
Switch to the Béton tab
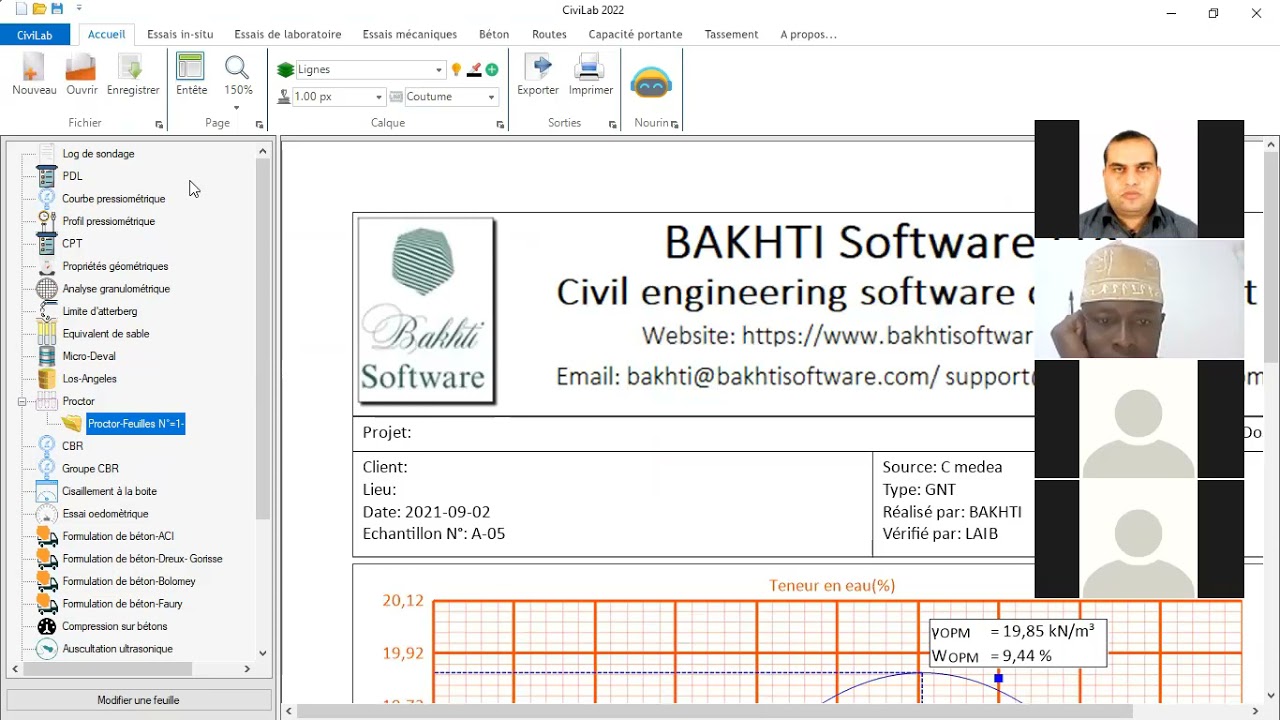click(x=494, y=34)
